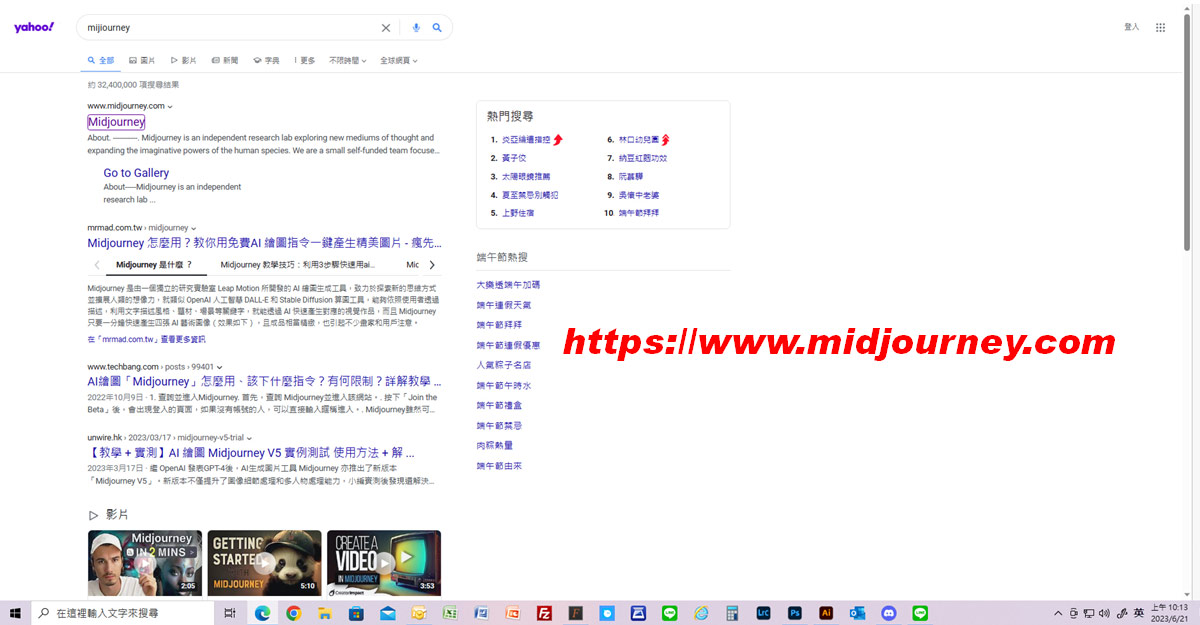Open 端午連假天氣 hot search link
The image size is (1200, 625).
tap(505, 305)
